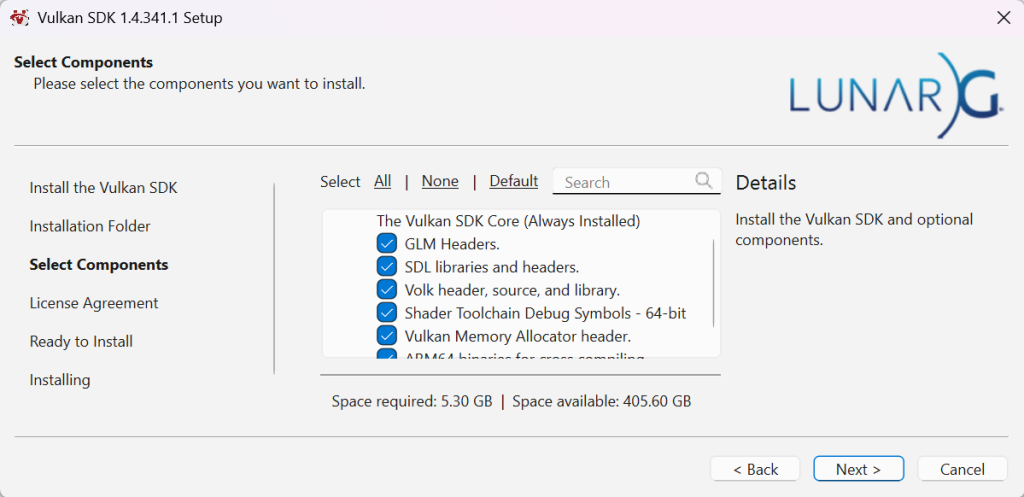
Task: Click Select All components link
Action: [383, 181]
